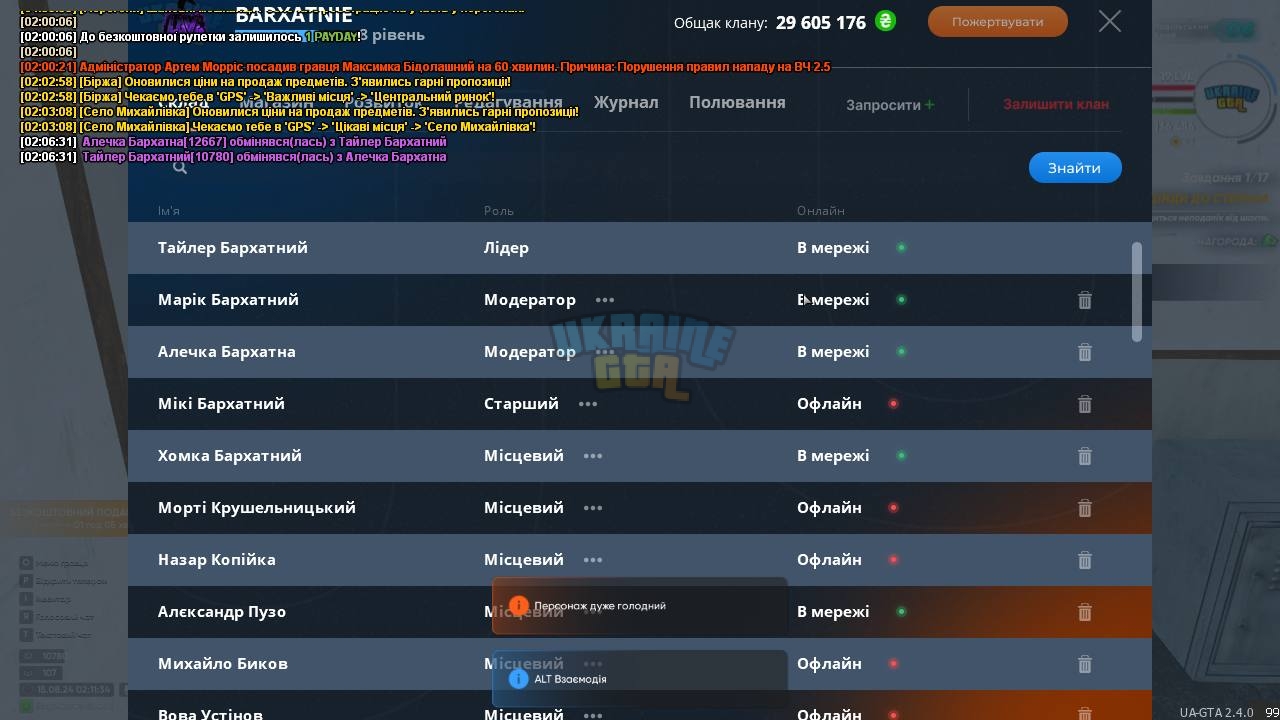Select member name Марік Бархатний
This screenshot has width=1280, height=720.
coord(228,300)
